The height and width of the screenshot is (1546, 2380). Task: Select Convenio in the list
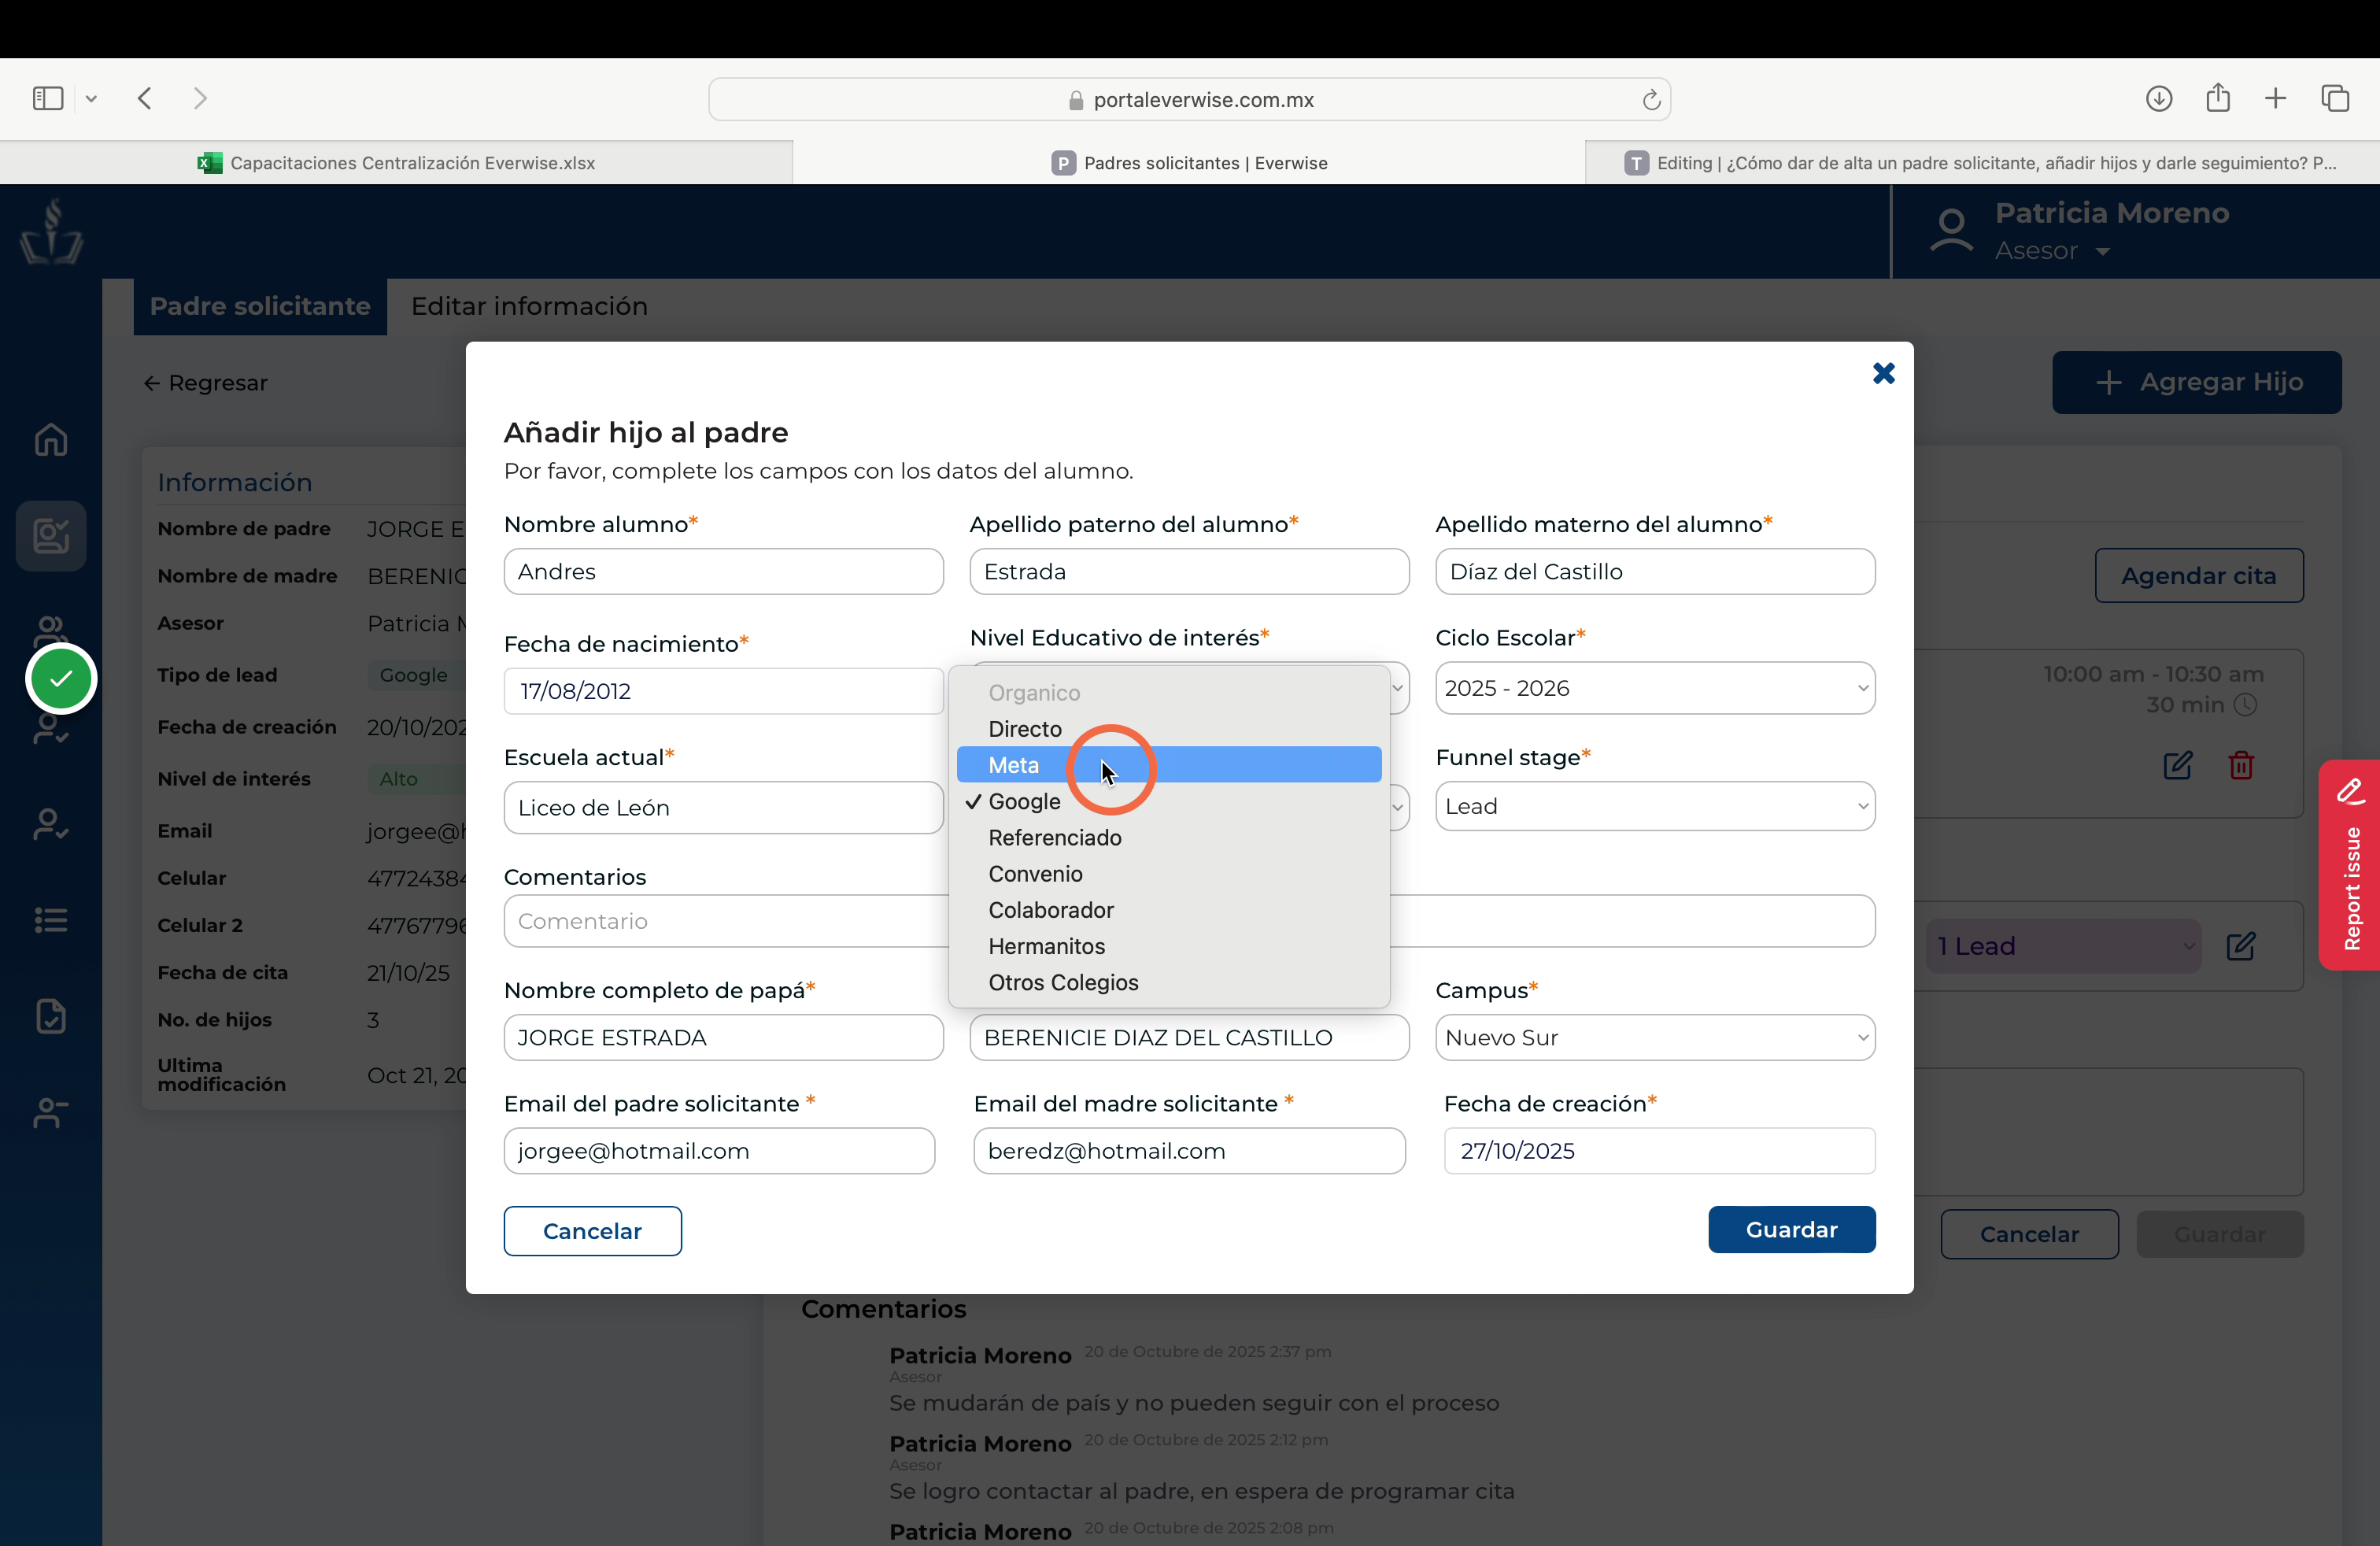(x=1169, y=874)
